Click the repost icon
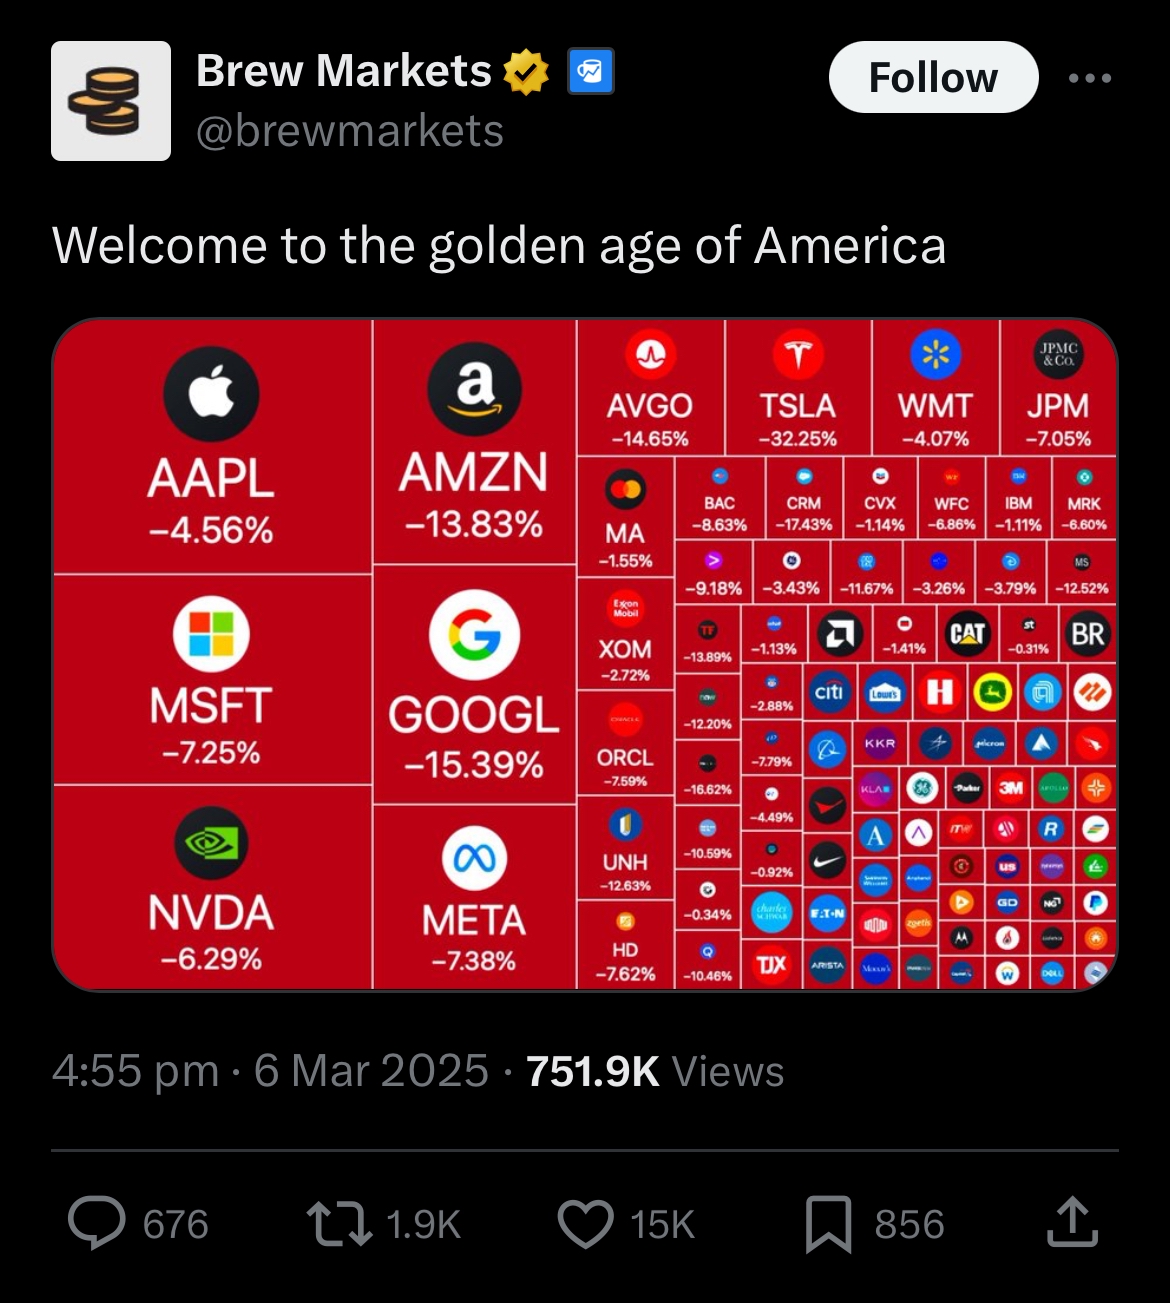1170x1303 pixels. tap(339, 1224)
